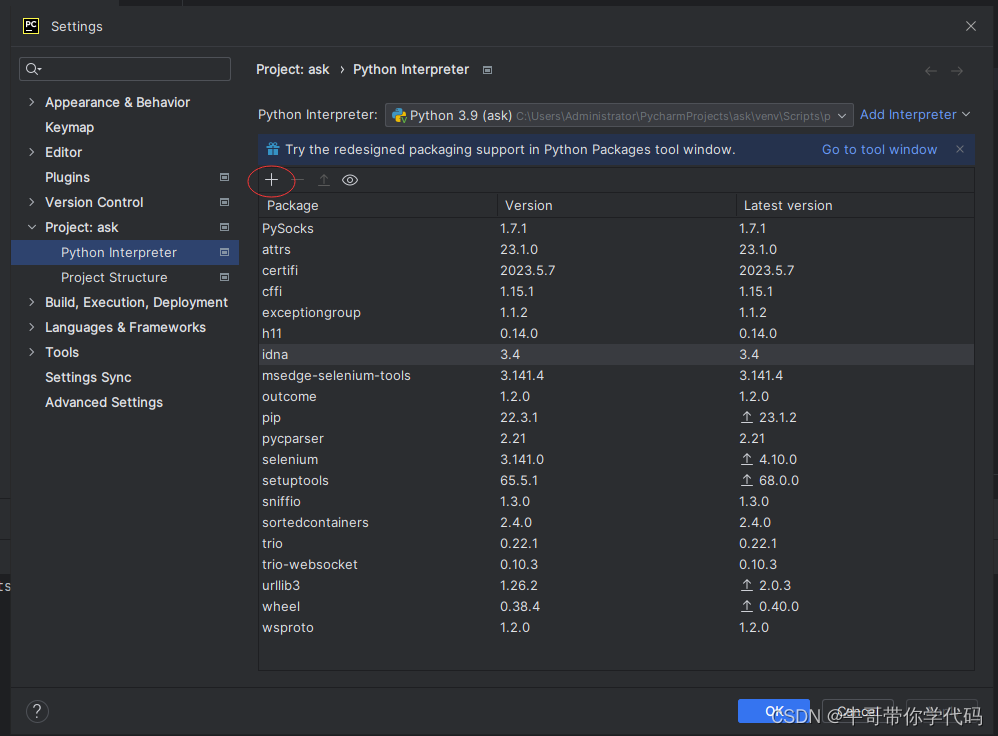Image resolution: width=998 pixels, height=736 pixels.
Task: Click version 3.141.0 in selenium row
Action: tap(522, 459)
